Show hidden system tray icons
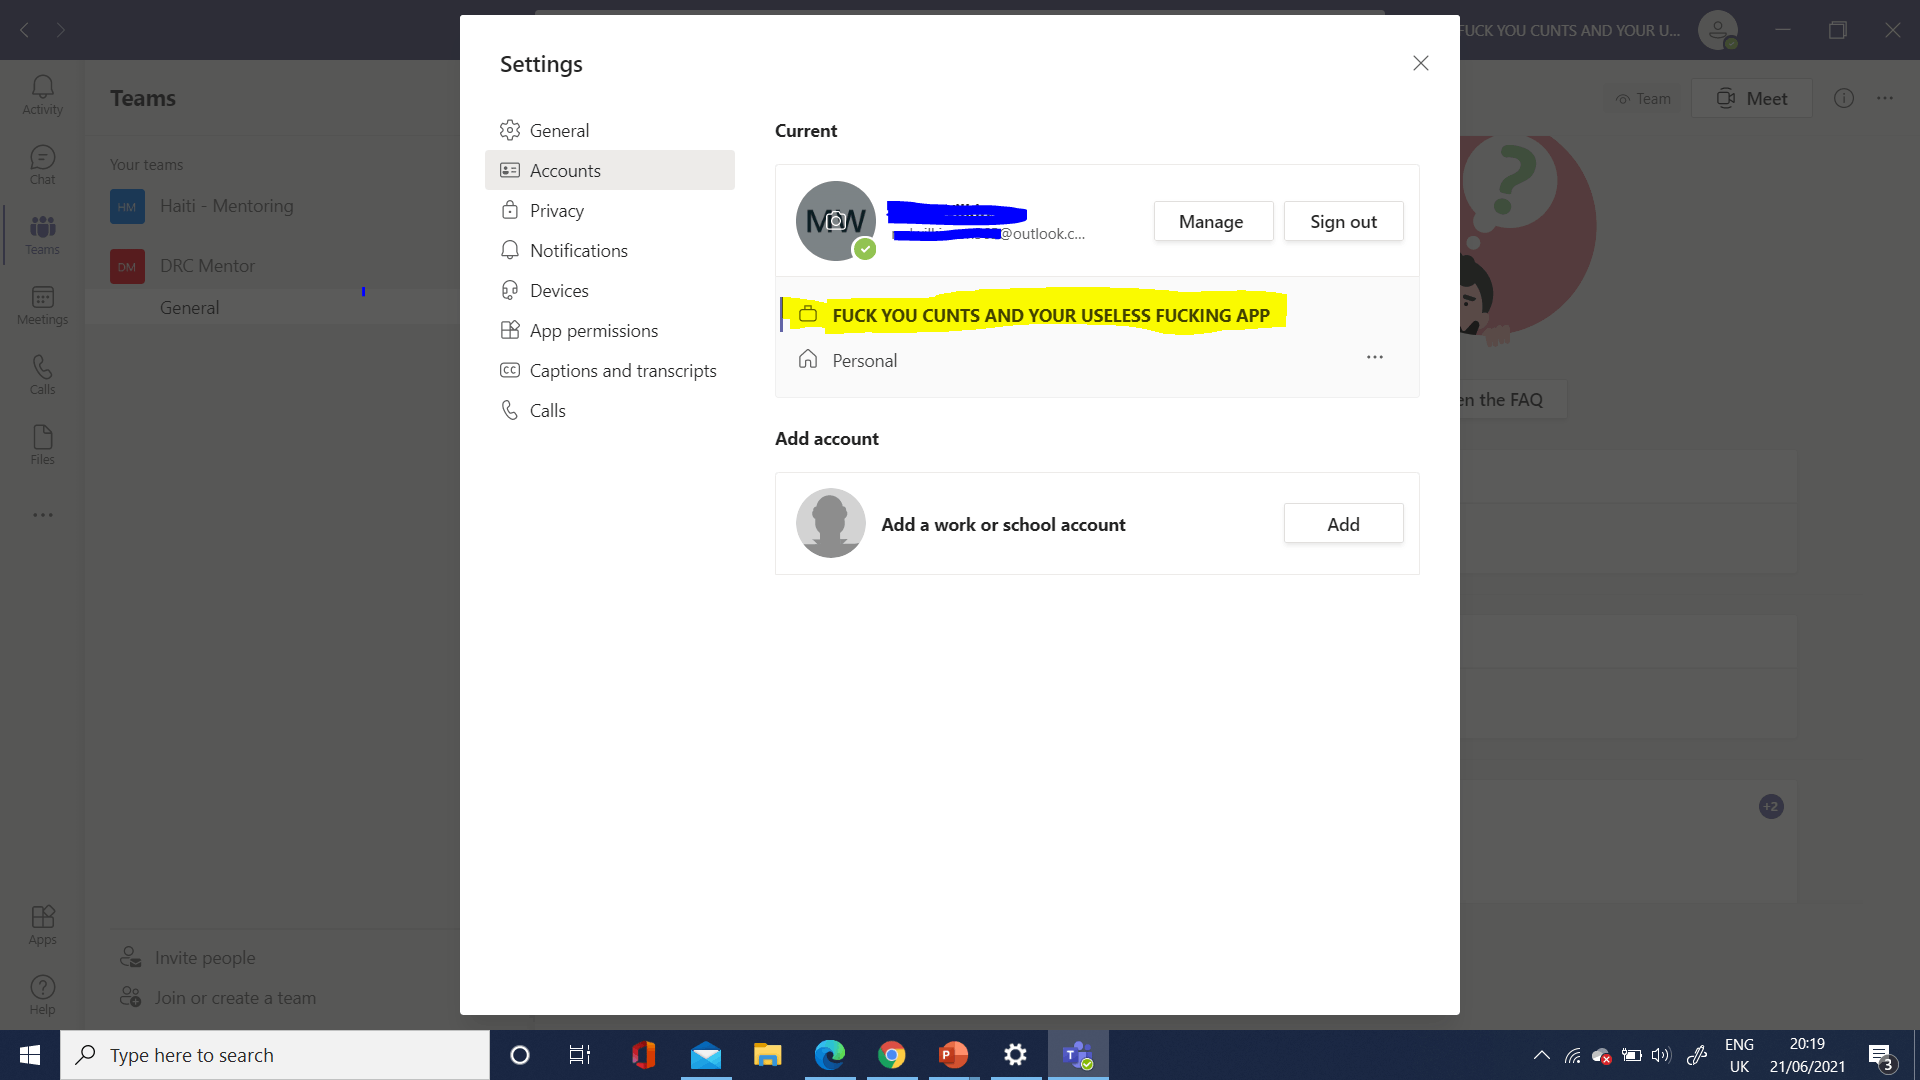1920x1080 pixels. click(x=1541, y=1055)
